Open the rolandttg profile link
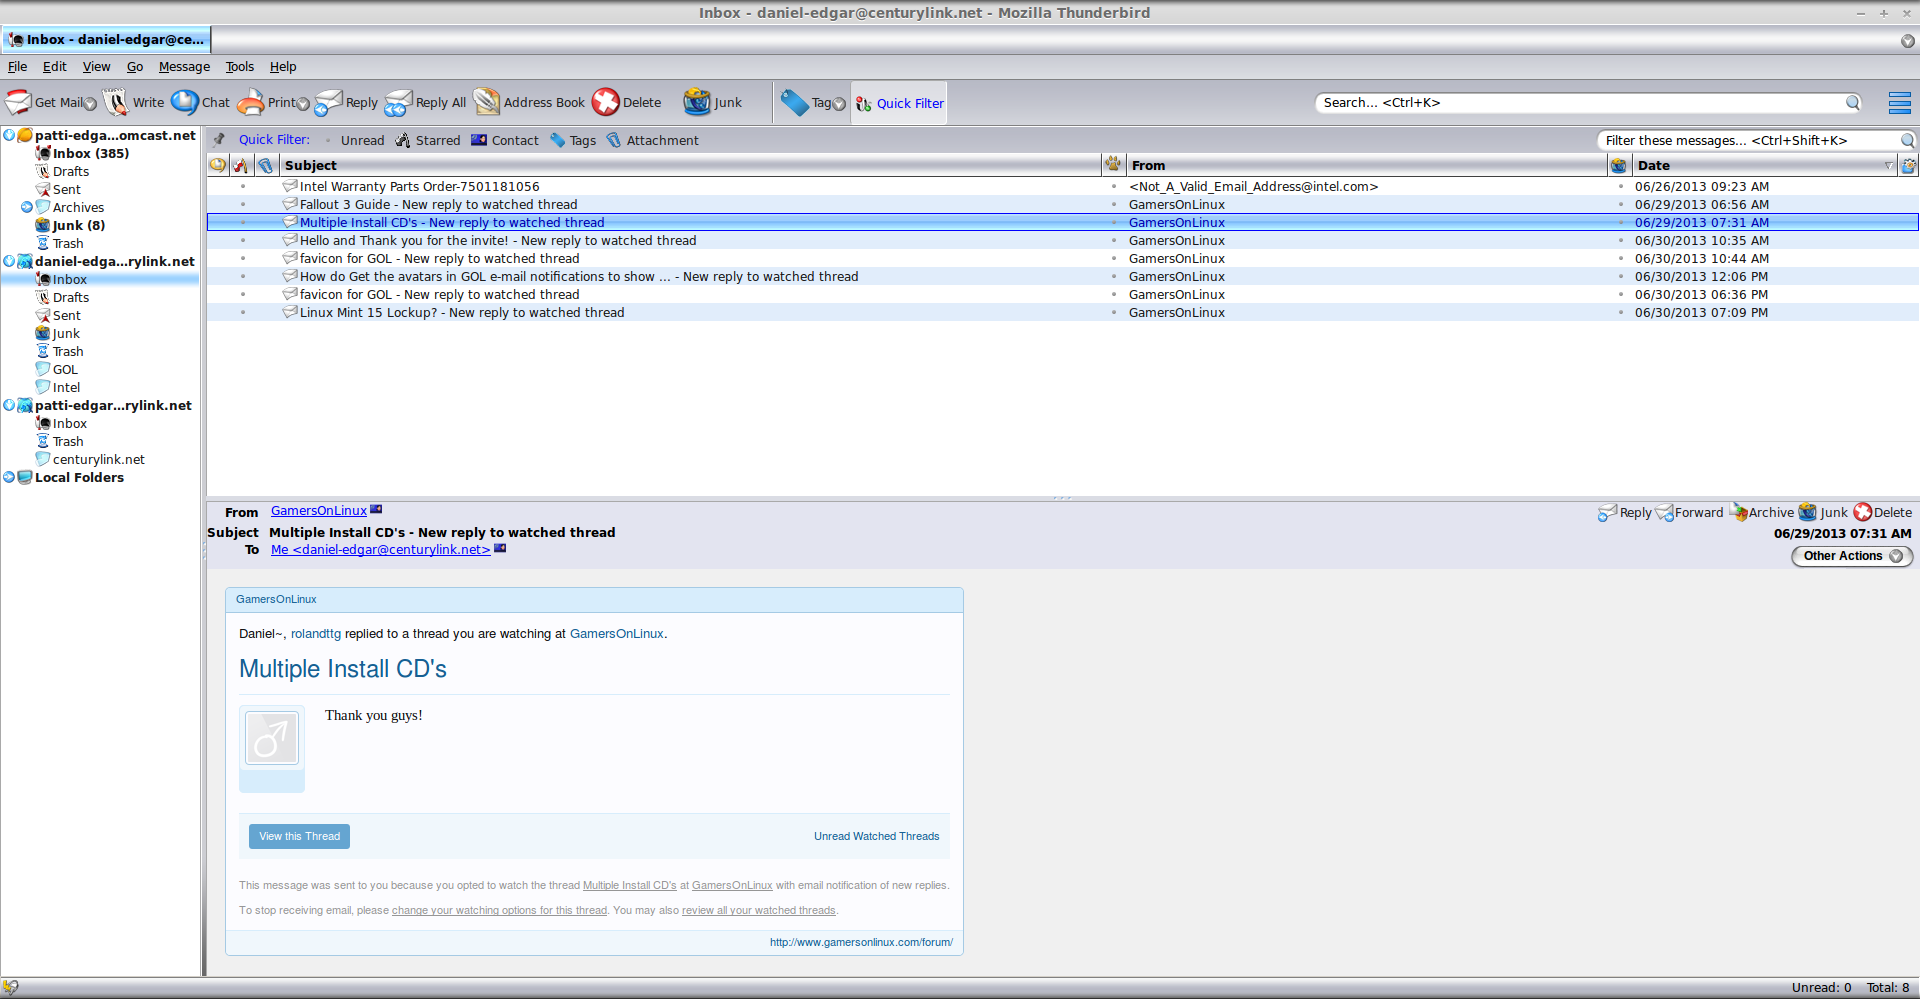The width and height of the screenshot is (1920, 999). coord(316,634)
